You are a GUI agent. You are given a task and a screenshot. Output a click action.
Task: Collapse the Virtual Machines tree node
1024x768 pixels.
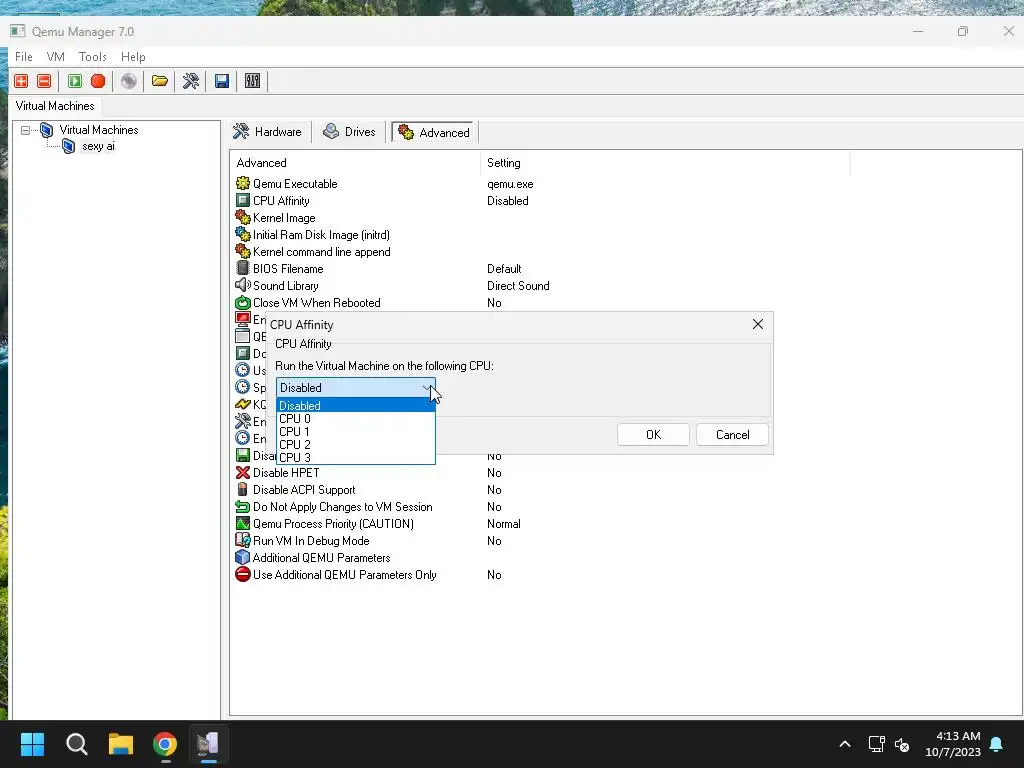(x=25, y=130)
